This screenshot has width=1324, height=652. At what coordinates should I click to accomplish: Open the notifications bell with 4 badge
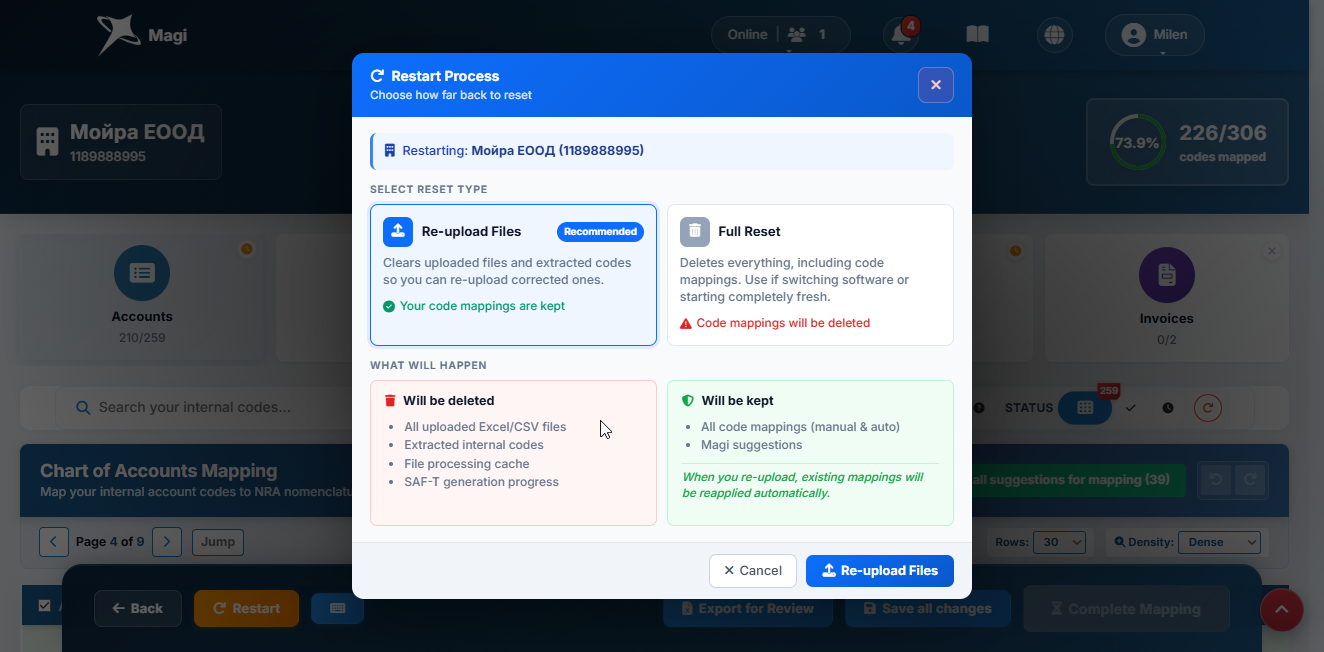coord(901,35)
